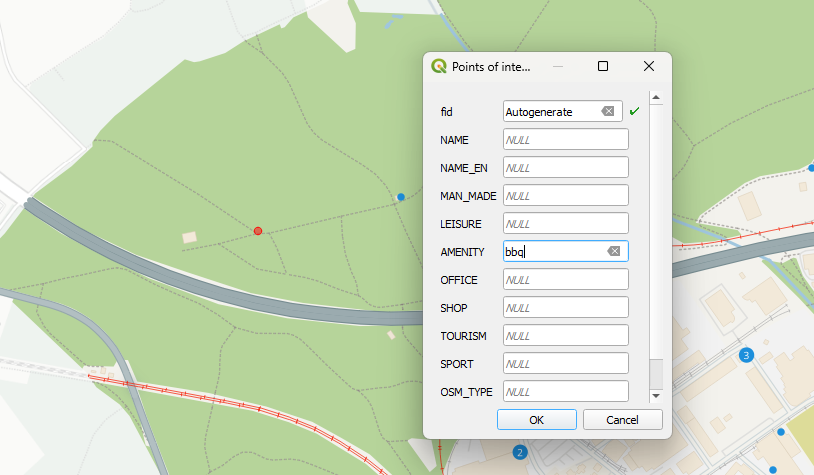Clear the AMENITY text with the X icon

point(613,252)
